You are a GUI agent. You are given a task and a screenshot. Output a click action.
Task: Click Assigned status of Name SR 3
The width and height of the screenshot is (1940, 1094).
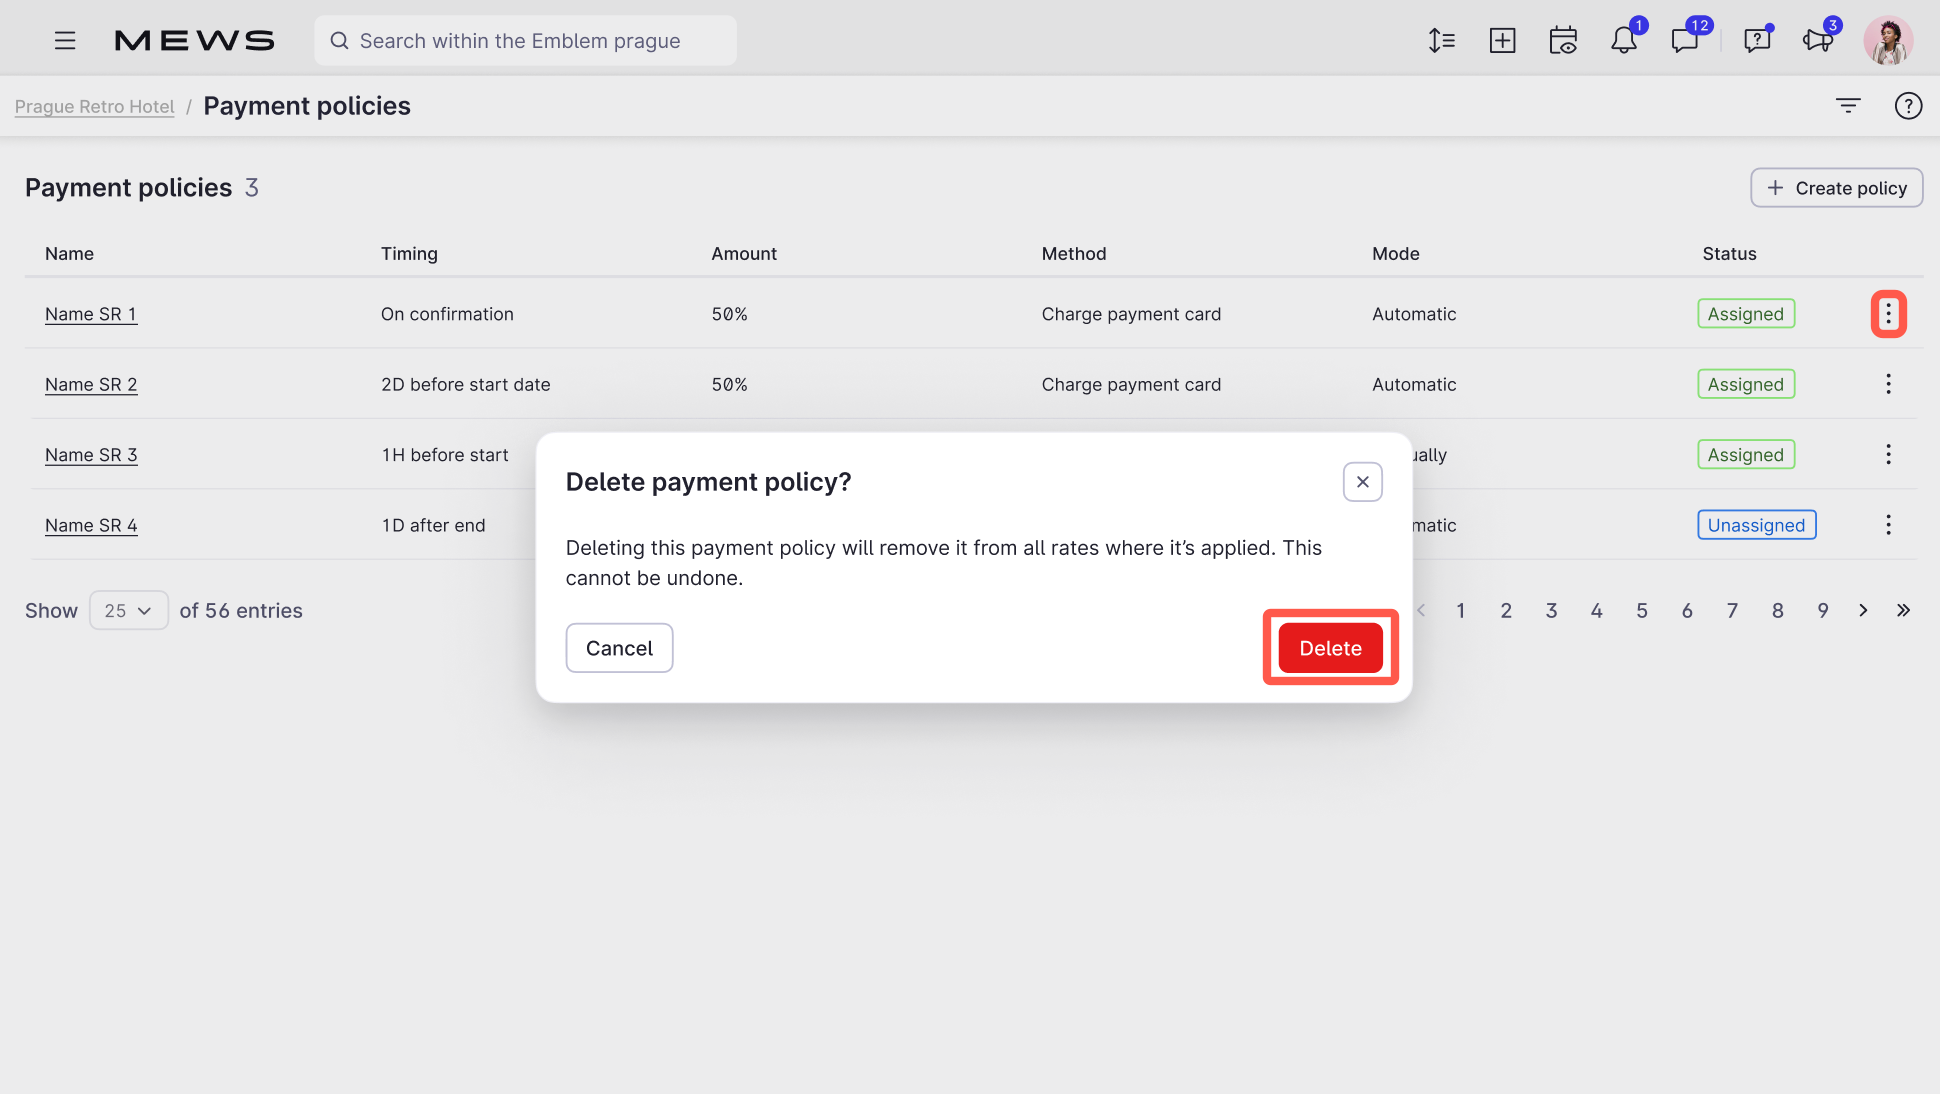pos(1746,455)
